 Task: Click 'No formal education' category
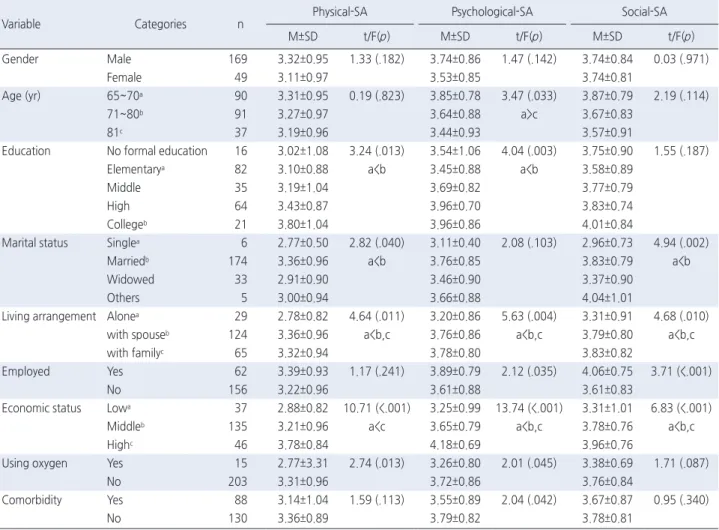(x=157, y=151)
